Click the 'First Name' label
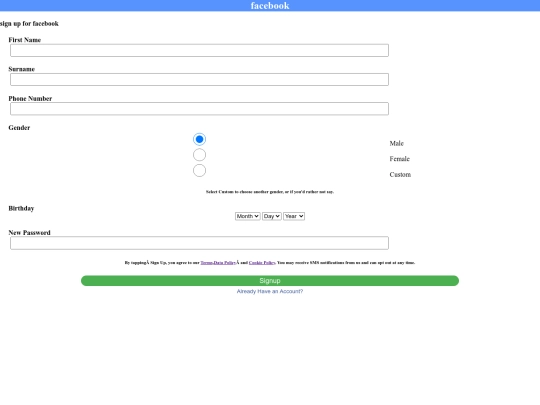 pyautogui.click(x=24, y=40)
